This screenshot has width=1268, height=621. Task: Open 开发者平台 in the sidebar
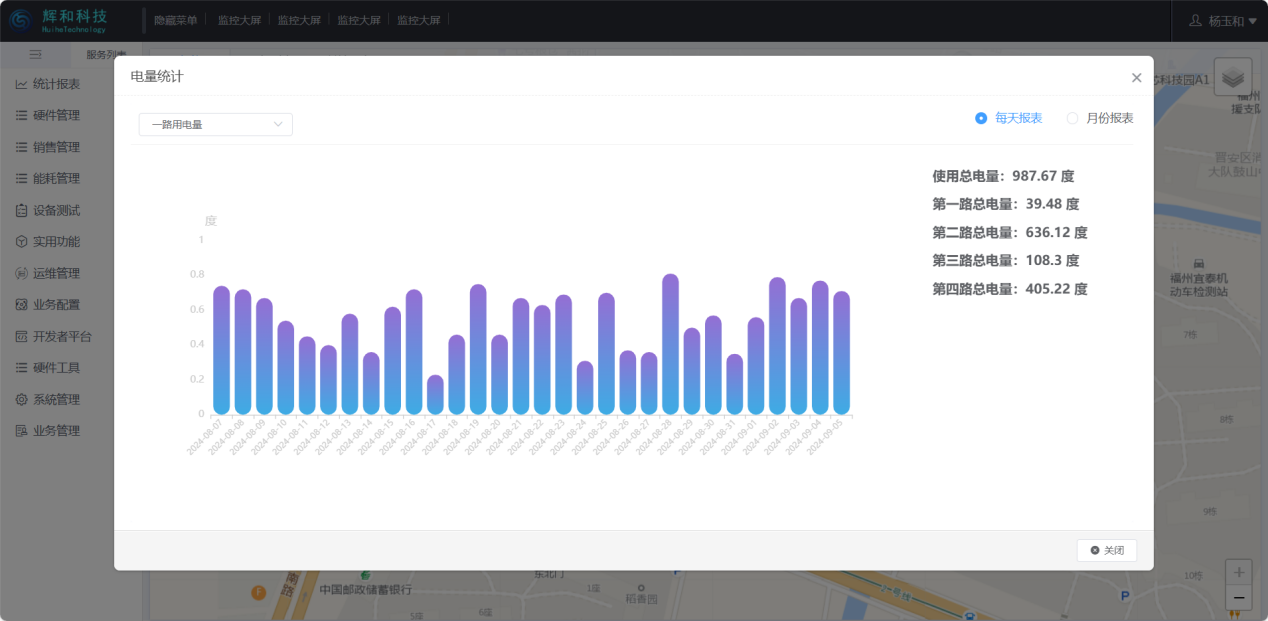coord(62,336)
